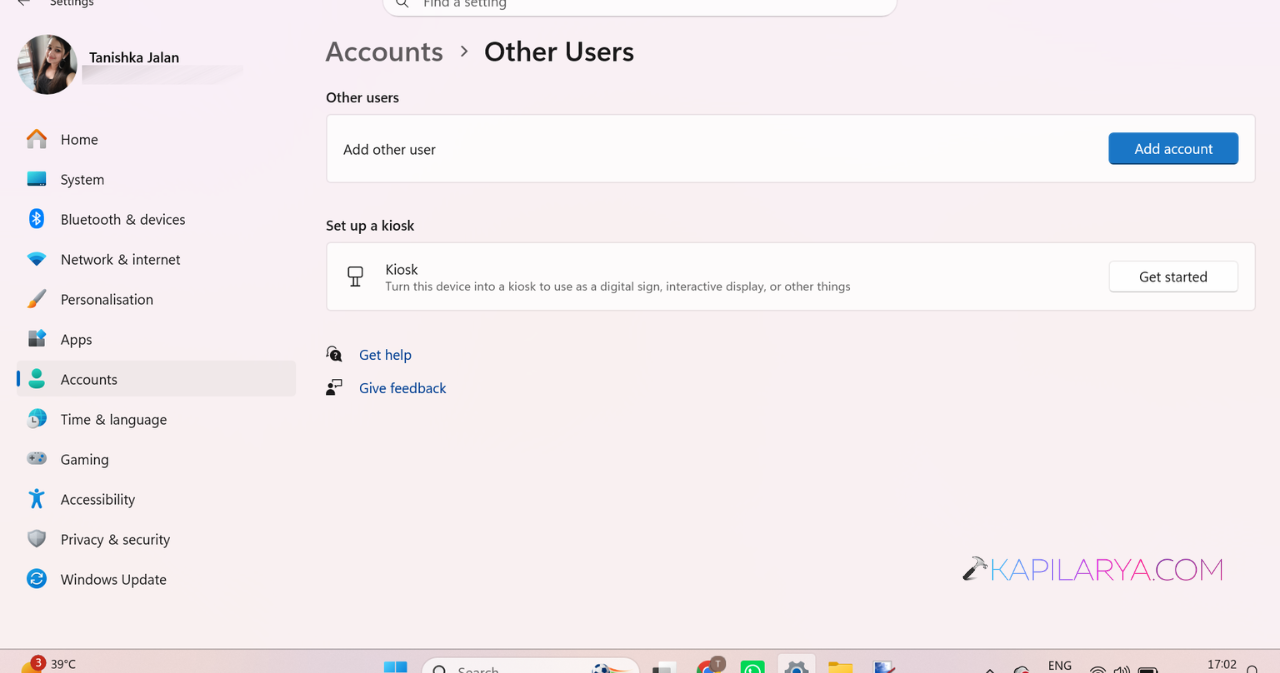This screenshot has height=673, width=1280.
Task: Open the Give feedback link
Action: (x=402, y=388)
